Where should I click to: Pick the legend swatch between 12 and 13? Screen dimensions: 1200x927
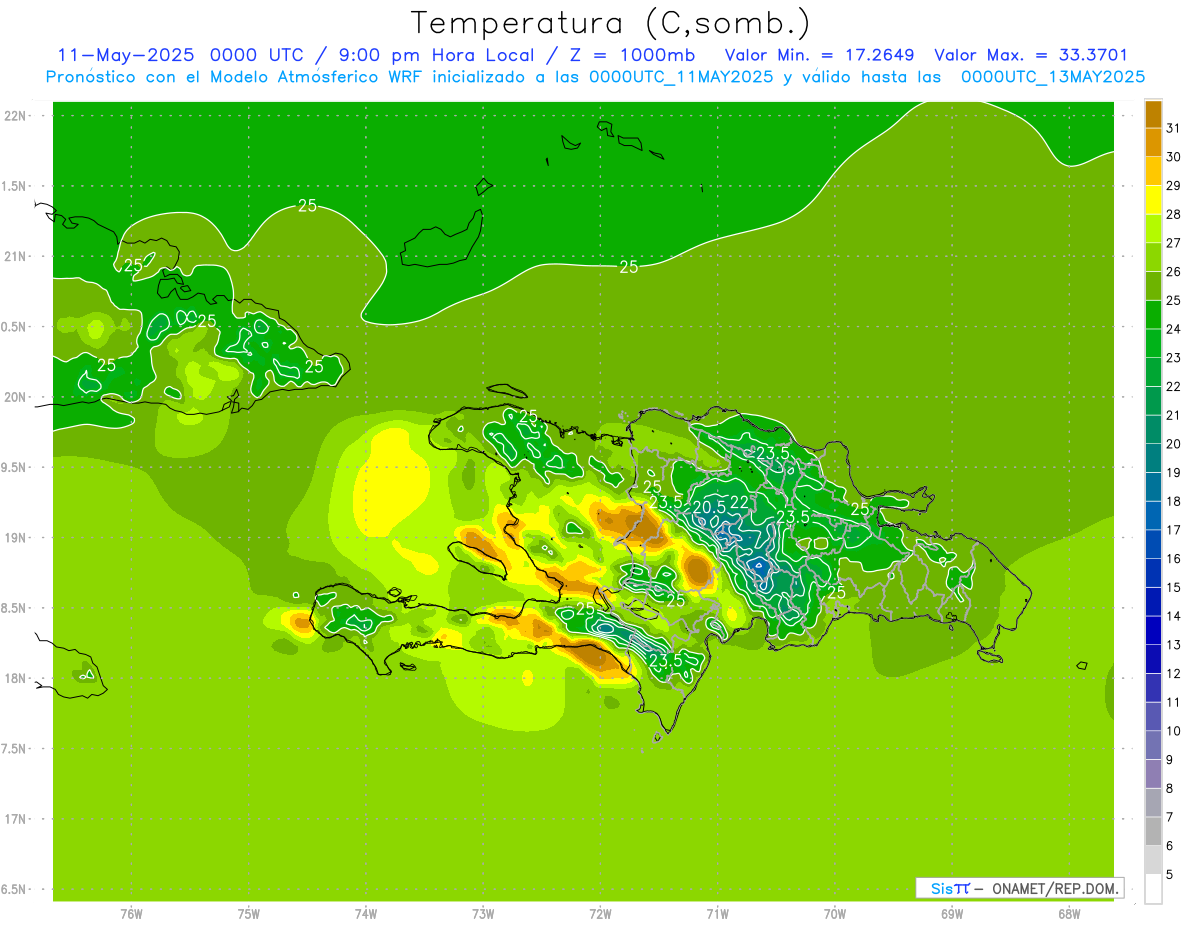point(1153,659)
